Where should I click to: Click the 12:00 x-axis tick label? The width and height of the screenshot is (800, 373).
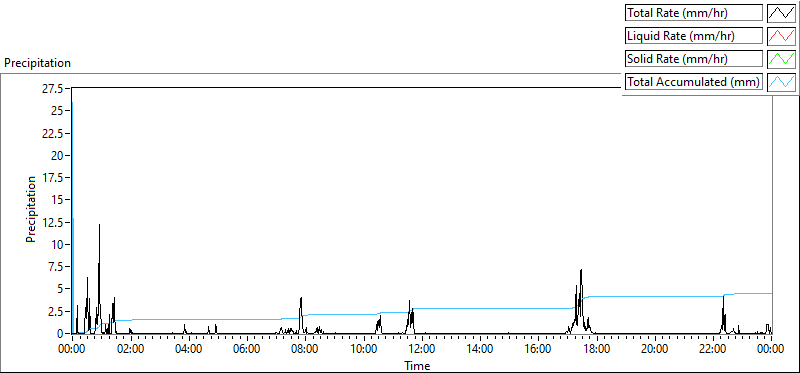(x=421, y=350)
